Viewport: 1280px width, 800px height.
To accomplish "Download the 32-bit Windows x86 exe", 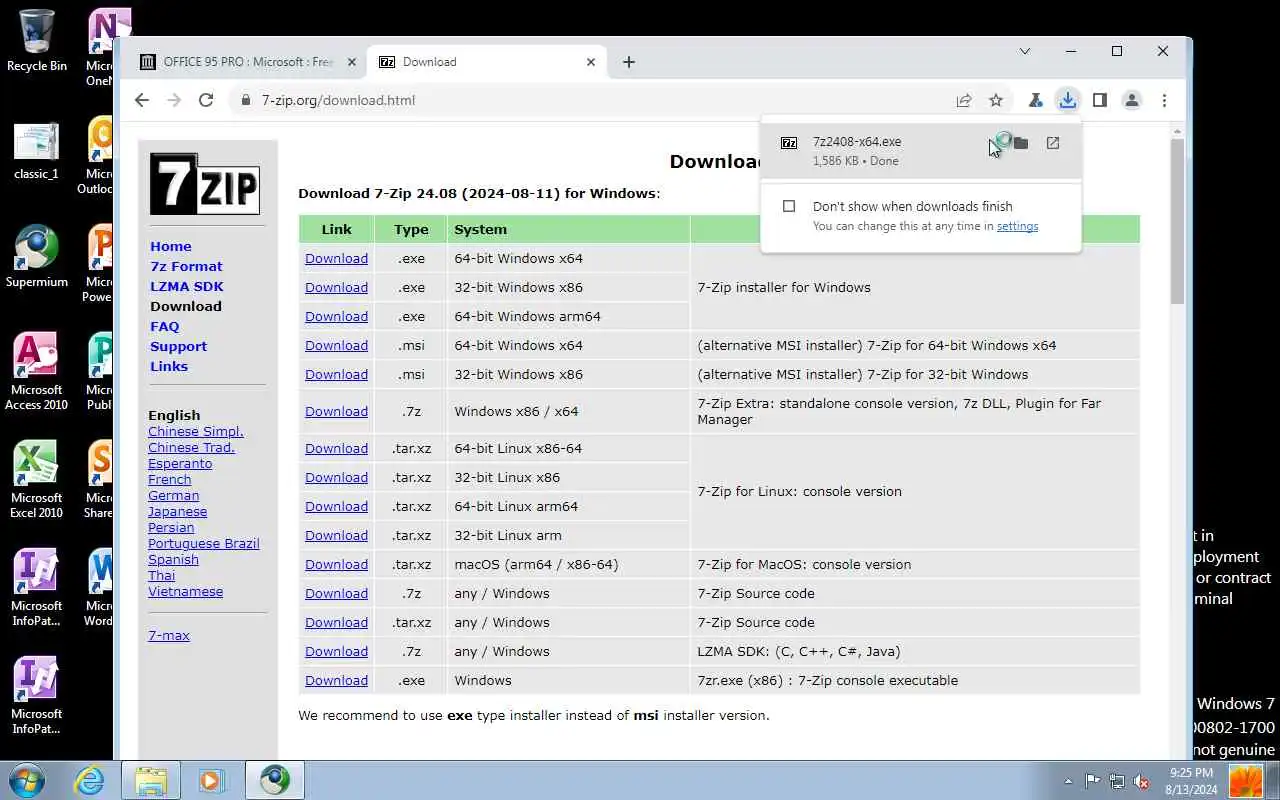I will (336, 287).
